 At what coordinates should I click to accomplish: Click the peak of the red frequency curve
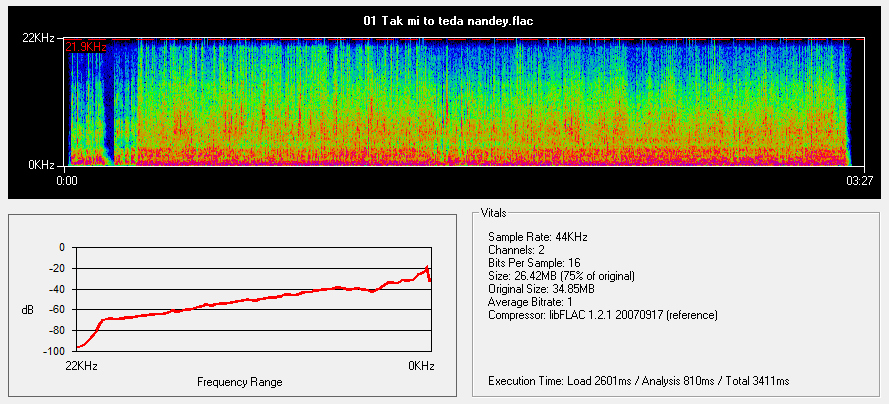[x=428, y=267]
